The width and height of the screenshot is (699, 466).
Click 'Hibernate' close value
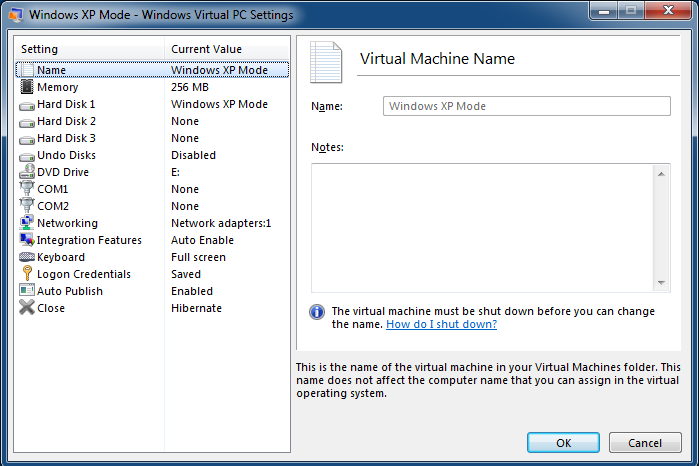(197, 308)
